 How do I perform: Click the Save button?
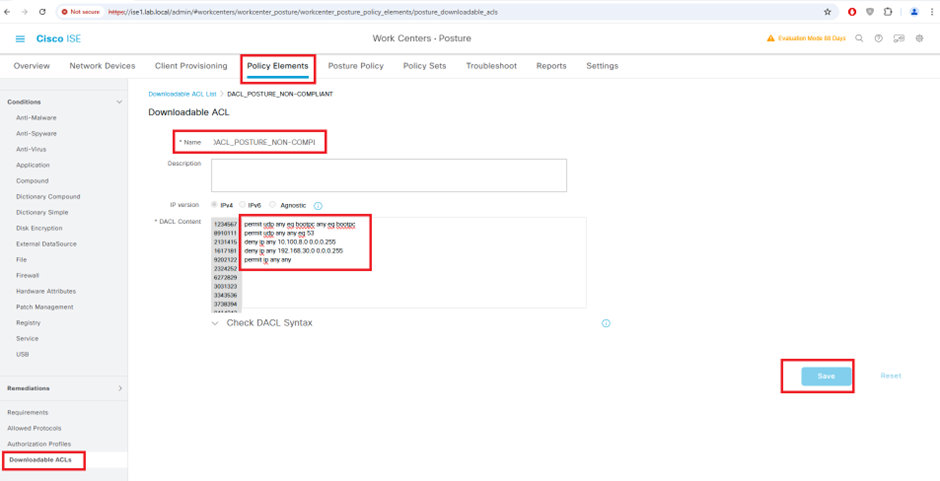point(826,376)
